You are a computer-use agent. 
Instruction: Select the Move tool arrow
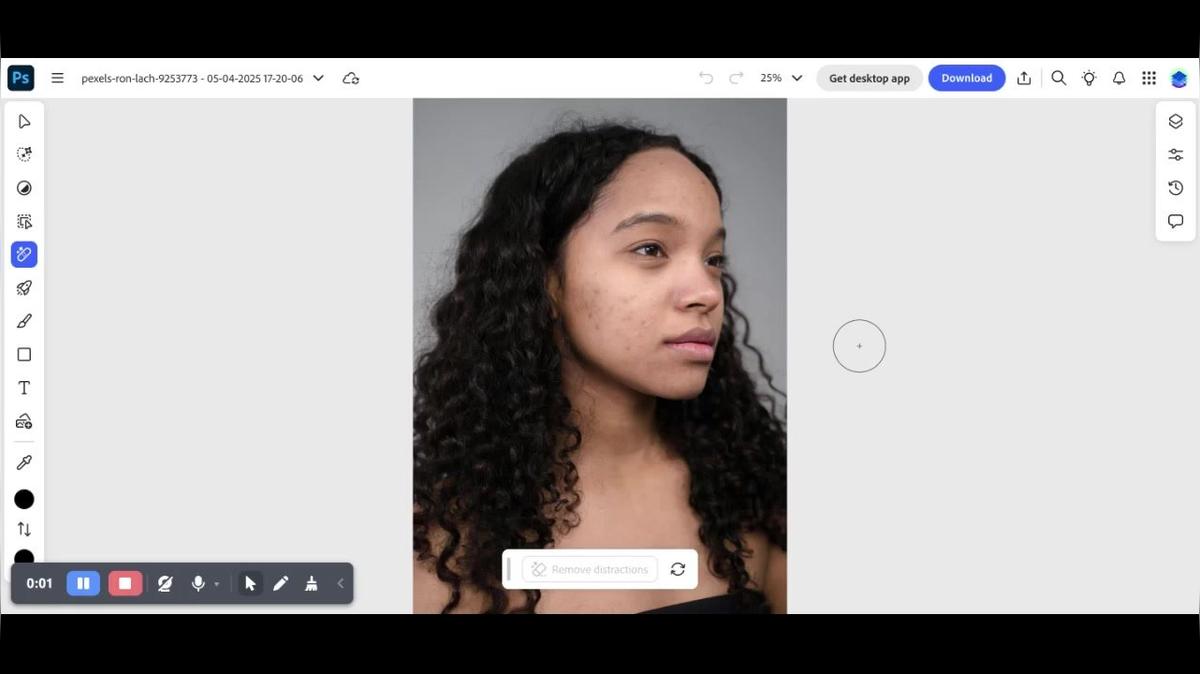coord(24,121)
